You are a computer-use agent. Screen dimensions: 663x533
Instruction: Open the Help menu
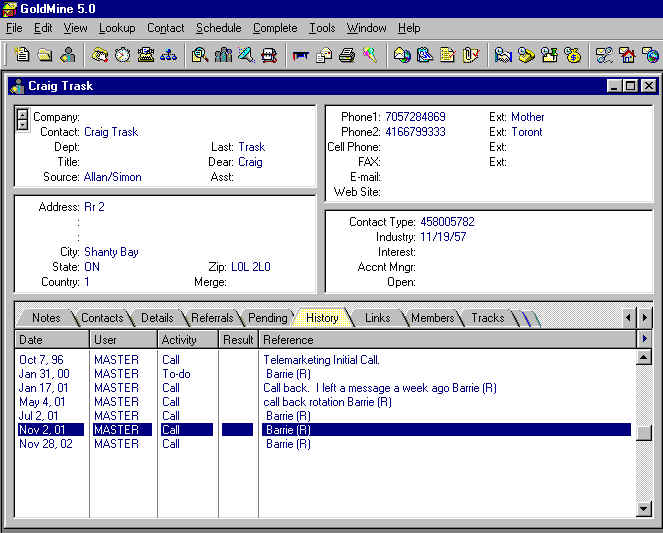[x=409, y=28]
